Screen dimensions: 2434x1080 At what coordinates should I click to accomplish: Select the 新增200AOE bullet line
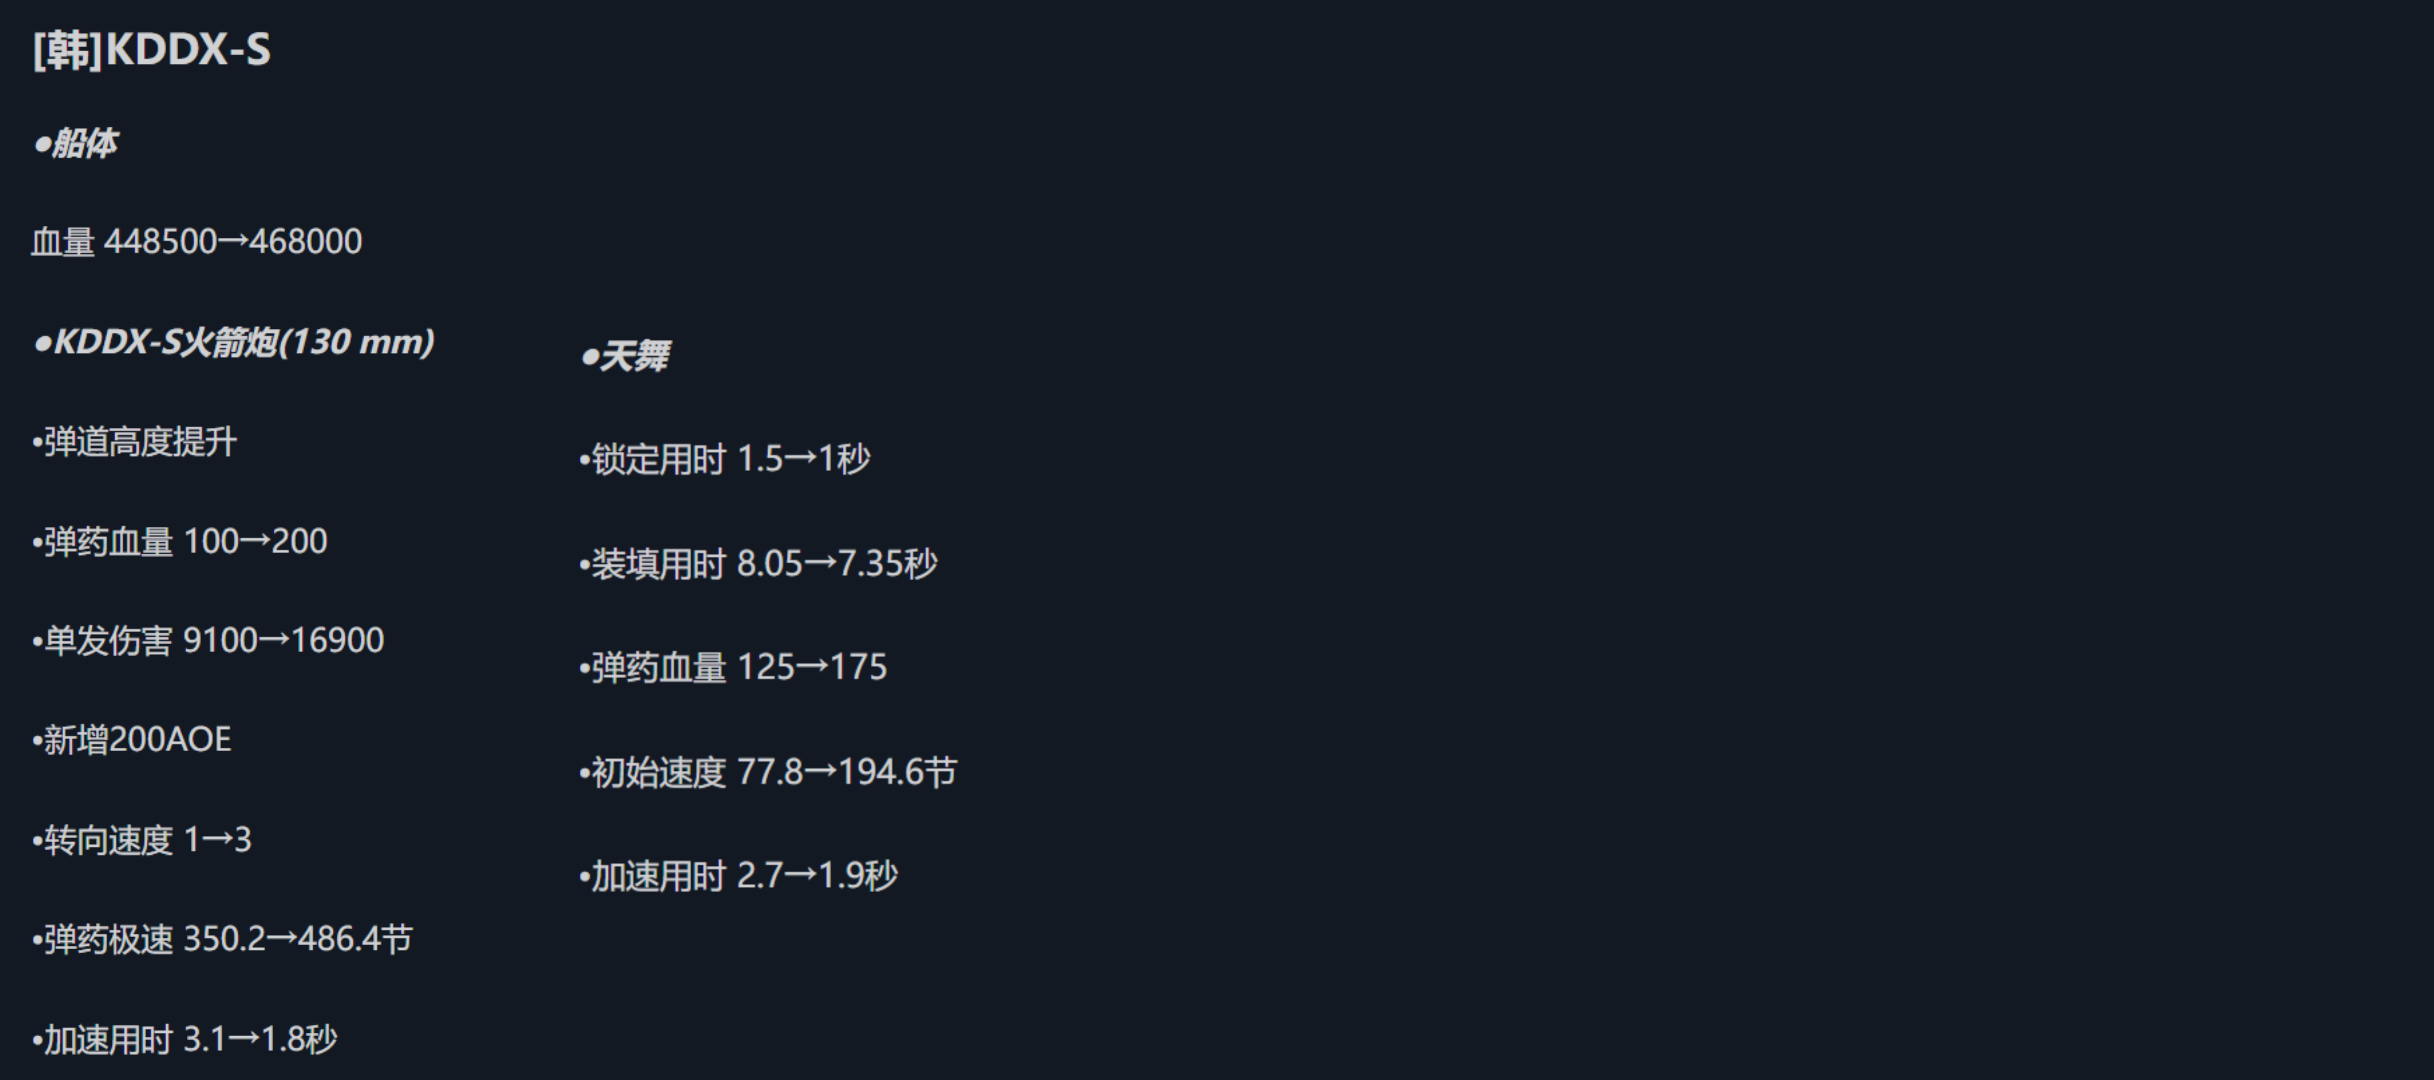(x=132, y=740)
